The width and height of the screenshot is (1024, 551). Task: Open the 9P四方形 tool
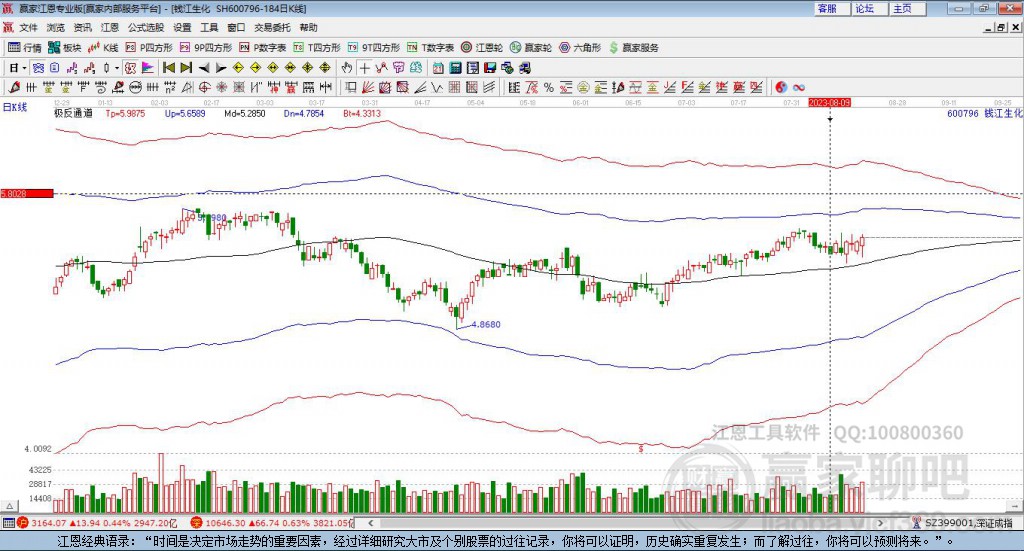point(205,48)
